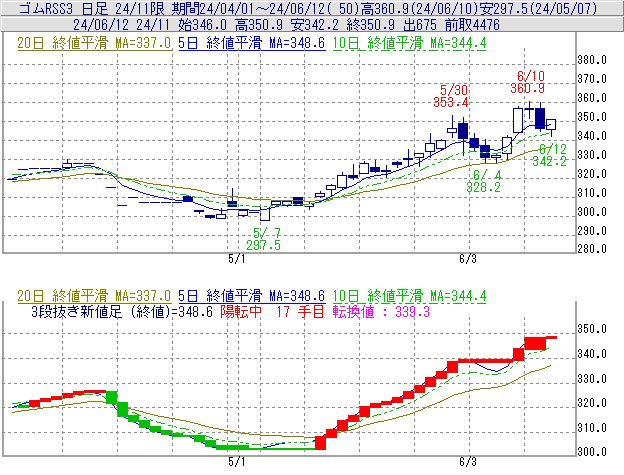Click the 5日 終値平滑 MA=348.6 label in lower chart
Viewport: 624px width, 475px height.
(x=252, y=296)
